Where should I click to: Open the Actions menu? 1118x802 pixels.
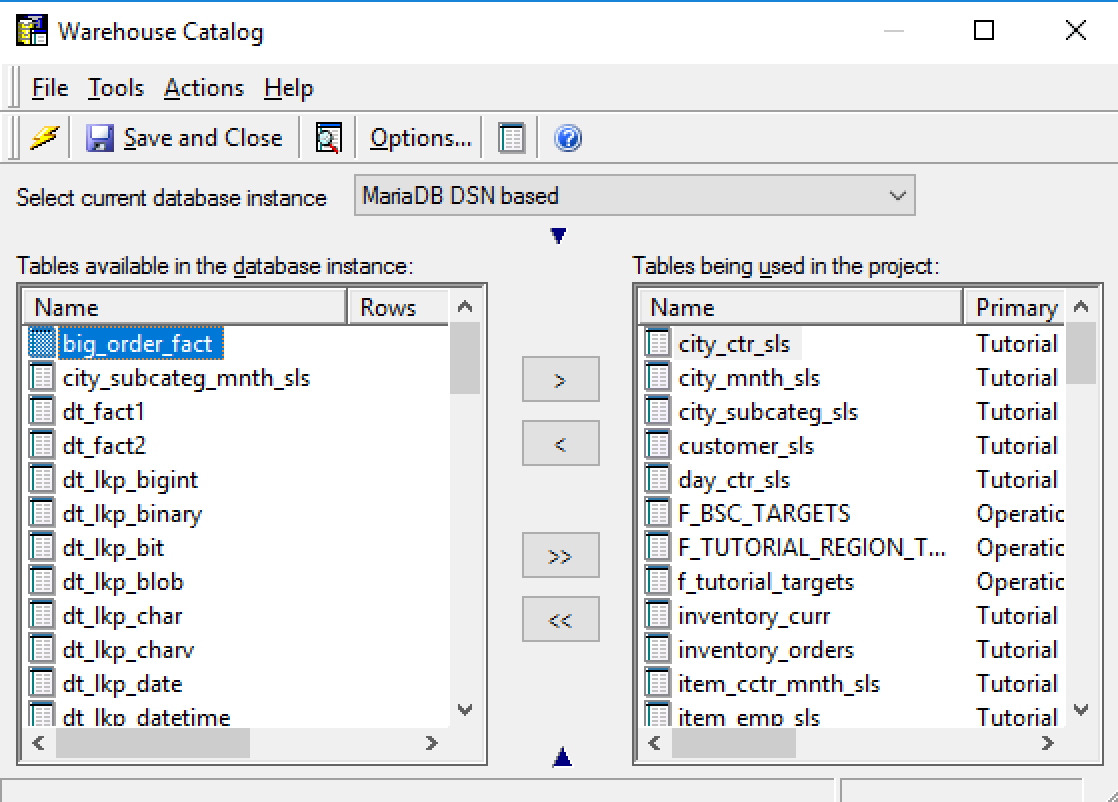tap(203, 88)
